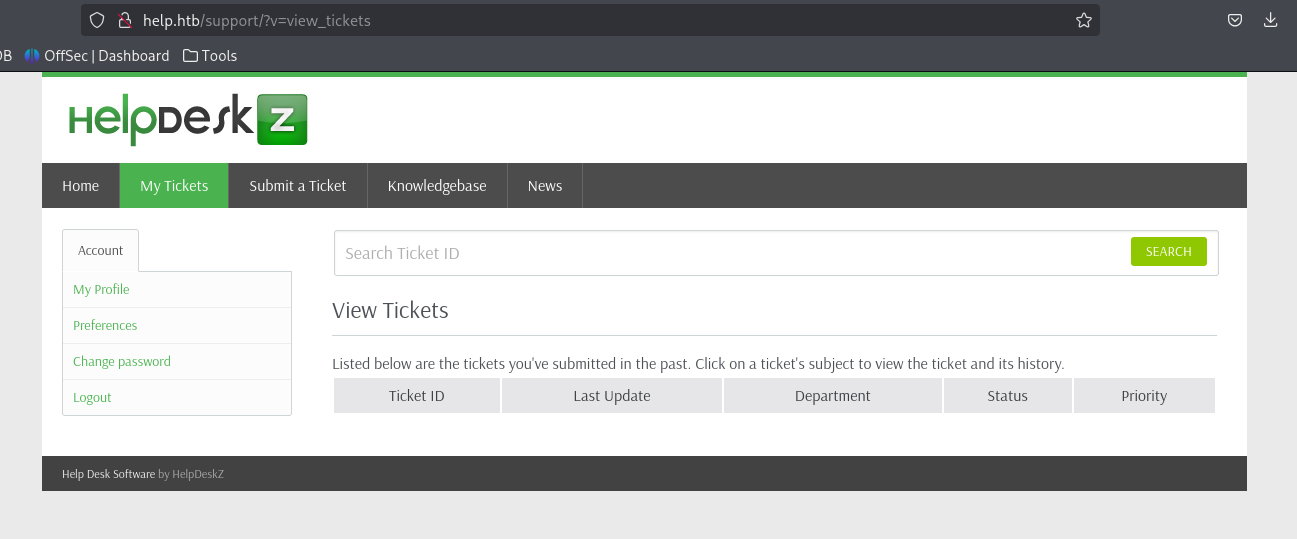Screen dimensions: 1297x539
Task: Click the Search Ticket ID field
Action: (x=730, y=254)
